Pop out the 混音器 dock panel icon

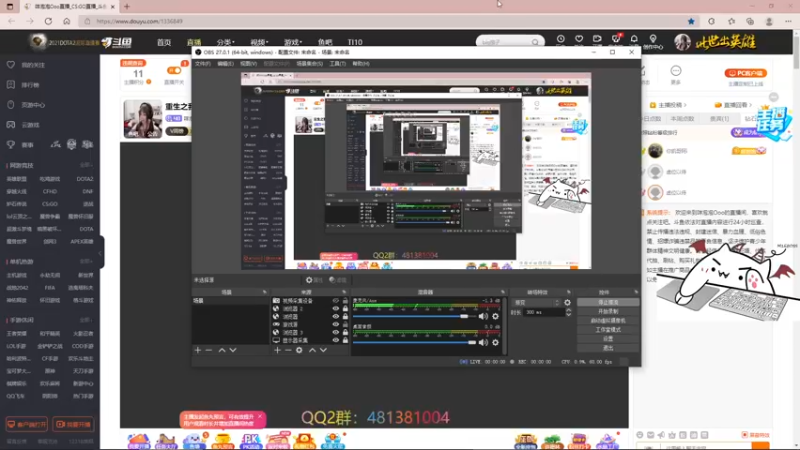(503, 292)
